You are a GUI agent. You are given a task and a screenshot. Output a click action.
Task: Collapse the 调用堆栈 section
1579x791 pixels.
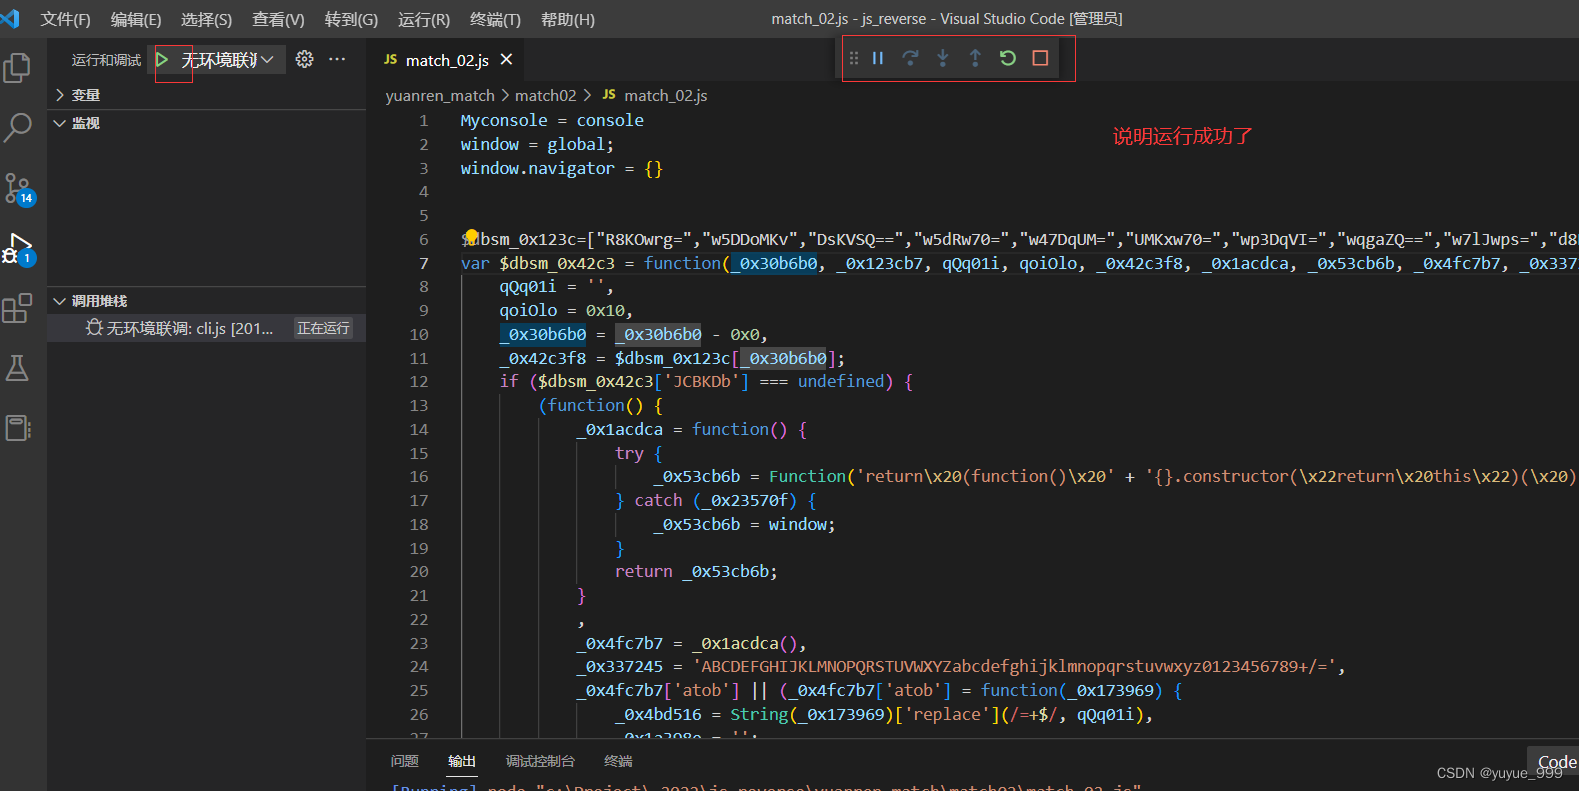pyautogui.click(x=206, y=301)
